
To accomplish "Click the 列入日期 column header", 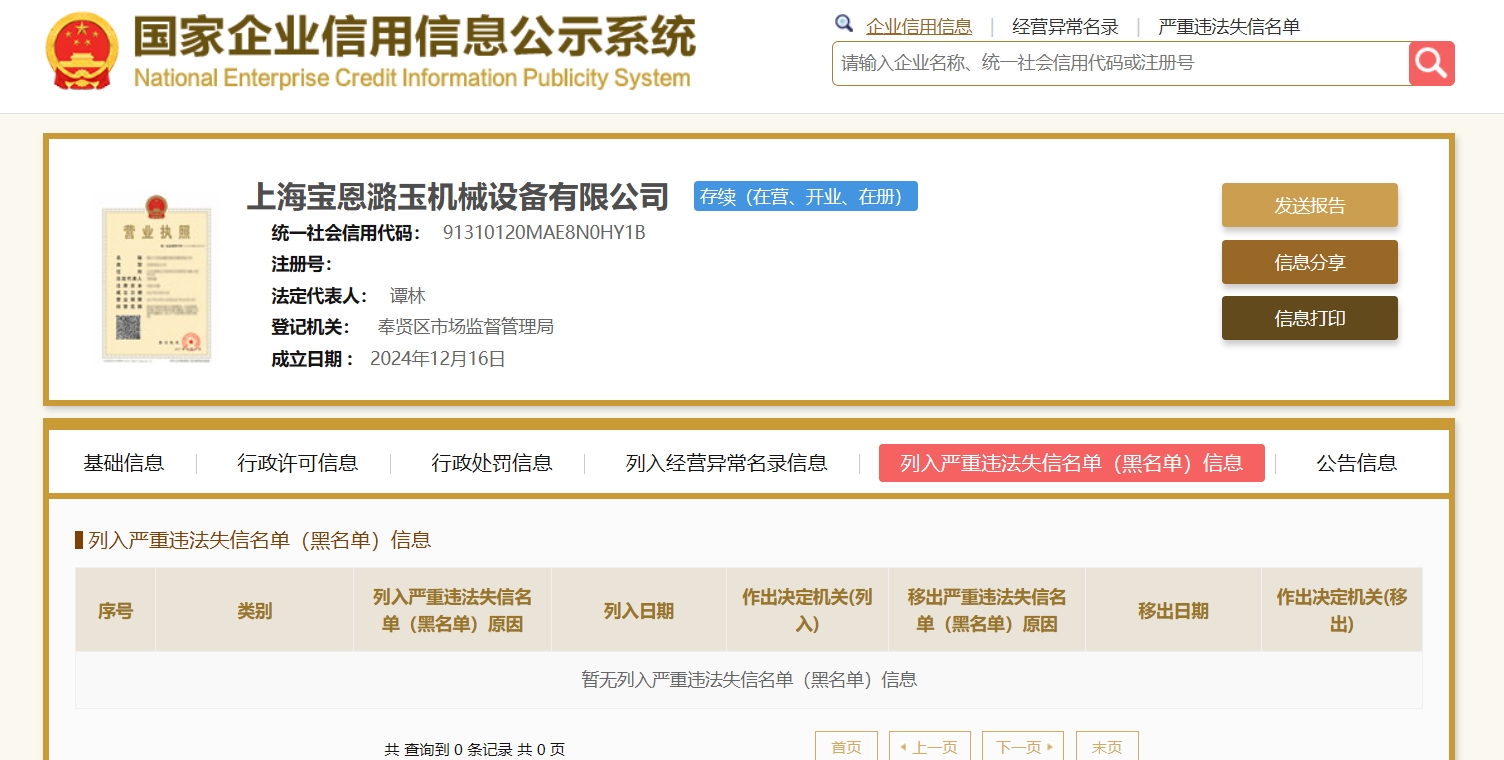I will (639, 611).
